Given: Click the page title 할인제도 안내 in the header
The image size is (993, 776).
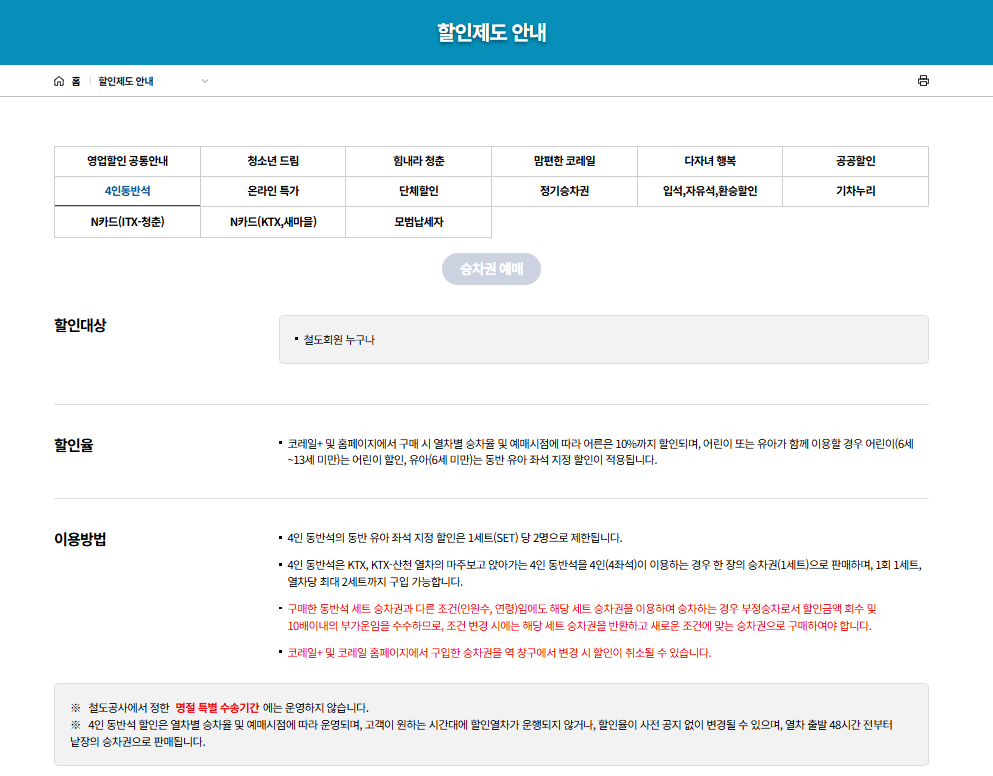Looking at the screenshot, I should click(492, 32).
